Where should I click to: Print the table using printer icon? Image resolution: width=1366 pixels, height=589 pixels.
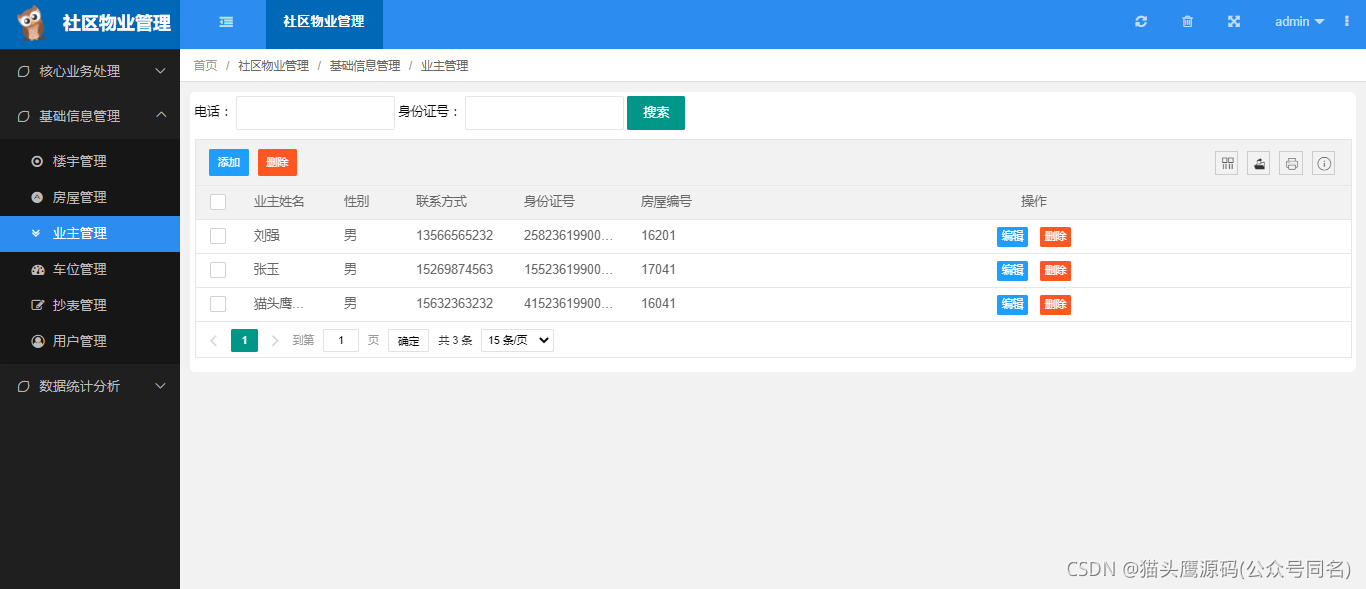[1291, 163]
